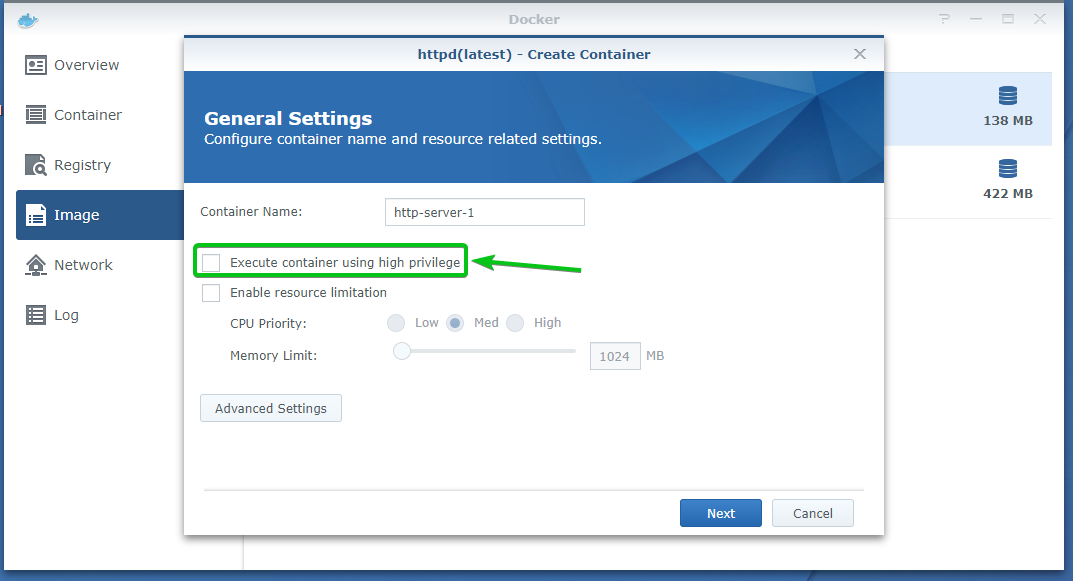This screenshot has height=581, width=1073.
Task: Click the 138 MB database size icon
Action: point(1007,96)
